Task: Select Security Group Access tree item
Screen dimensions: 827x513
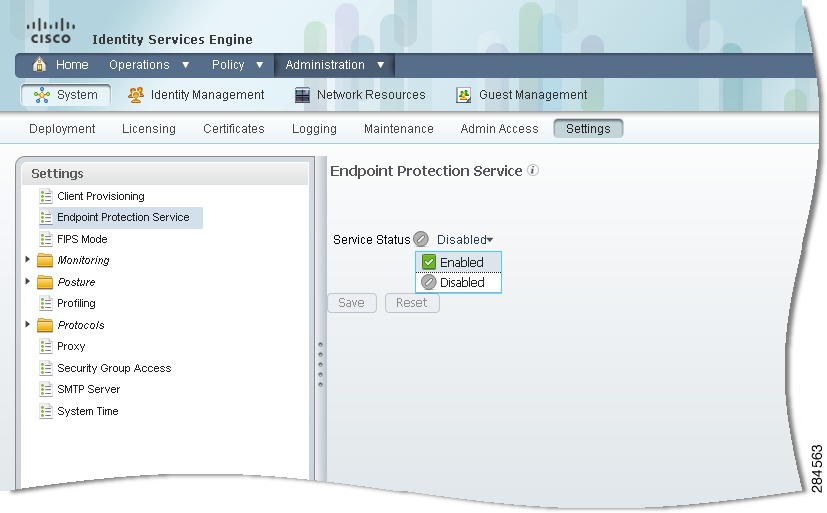Action: 114,368
